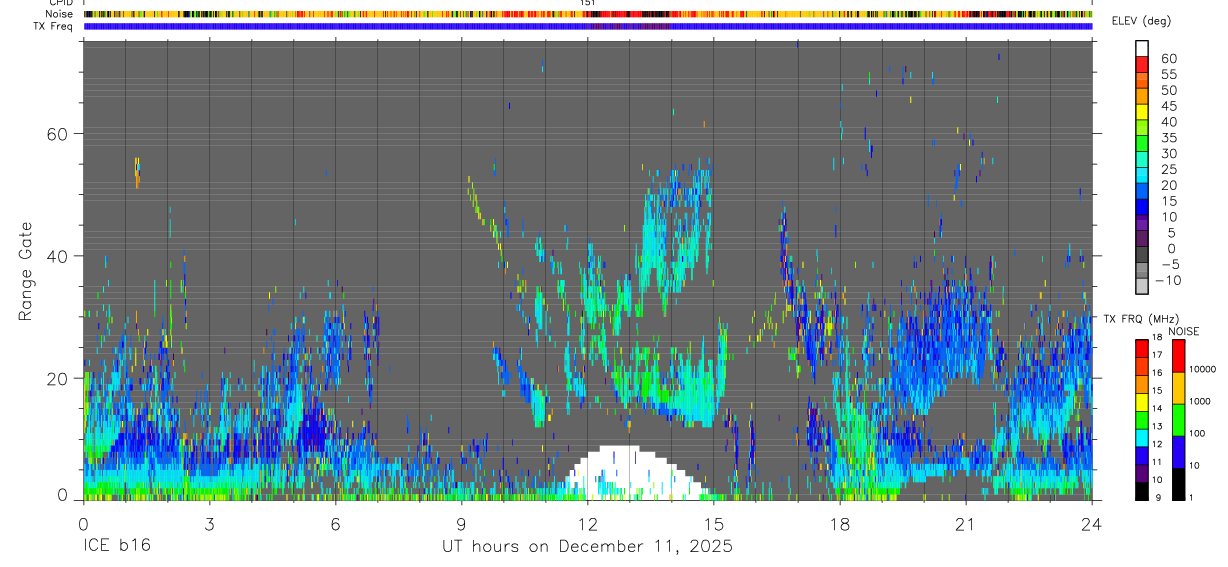Pick the black bottom segment of the TX FRQ bar
Viewport: 1228px width, 567px height.
[1141, 491]
